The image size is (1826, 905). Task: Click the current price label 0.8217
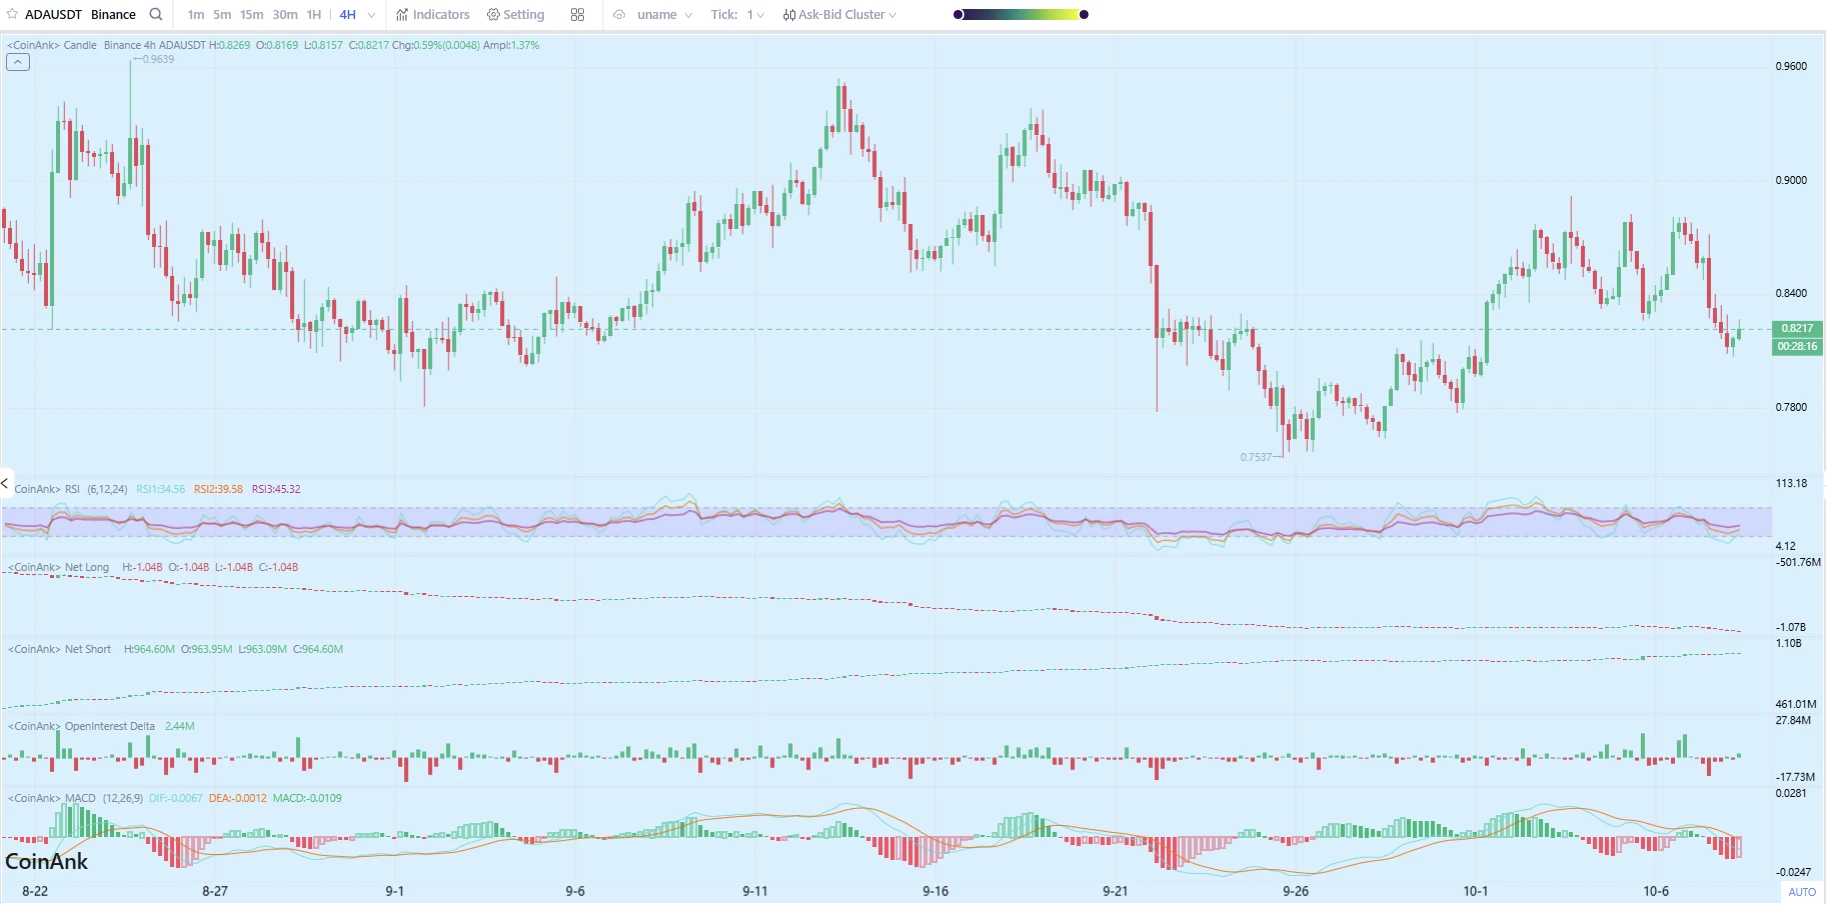point(1796,328)
